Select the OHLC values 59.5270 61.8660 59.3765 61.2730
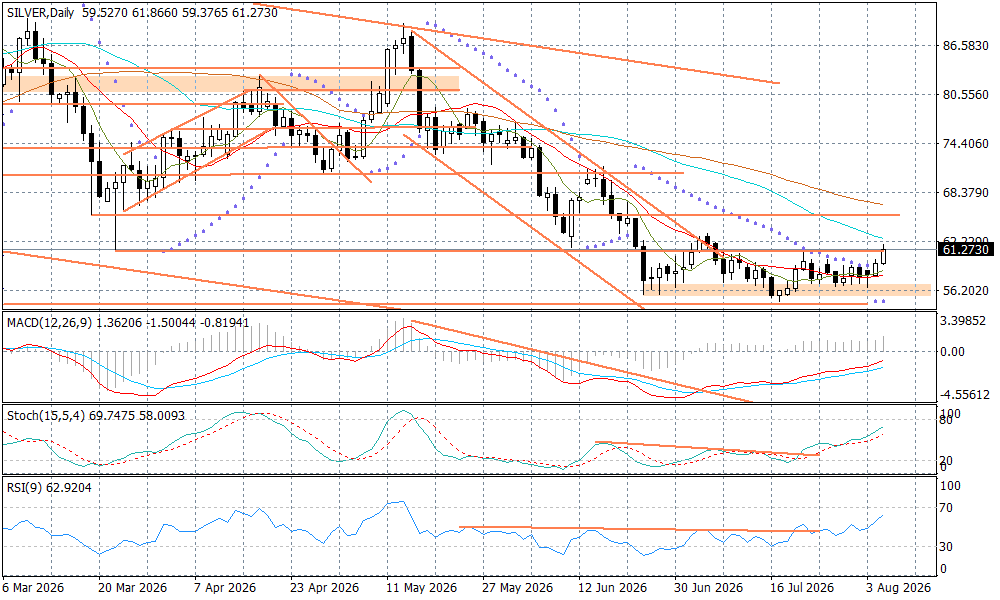Viewport: 1000px width, 600px height. 180,12
